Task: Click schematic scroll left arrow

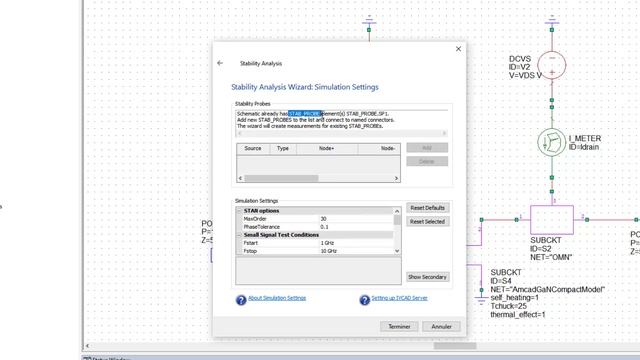Action: click(x=87, y=346)
